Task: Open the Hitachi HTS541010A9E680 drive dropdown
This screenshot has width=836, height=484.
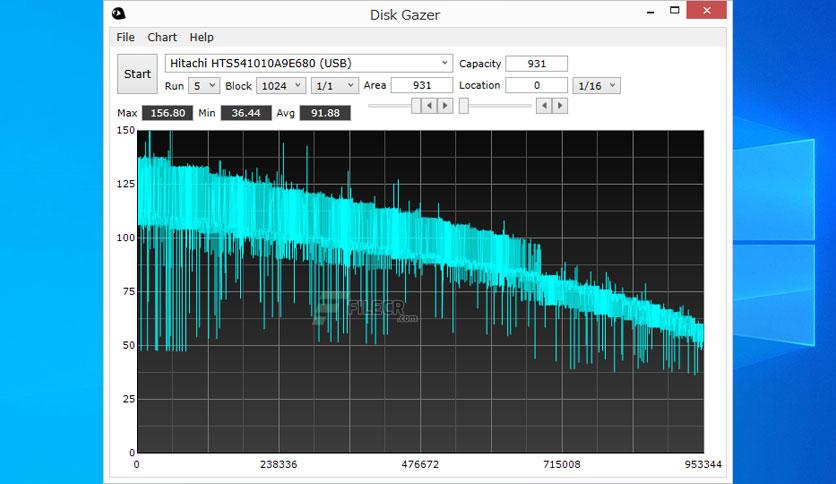Action: [309, 63]
